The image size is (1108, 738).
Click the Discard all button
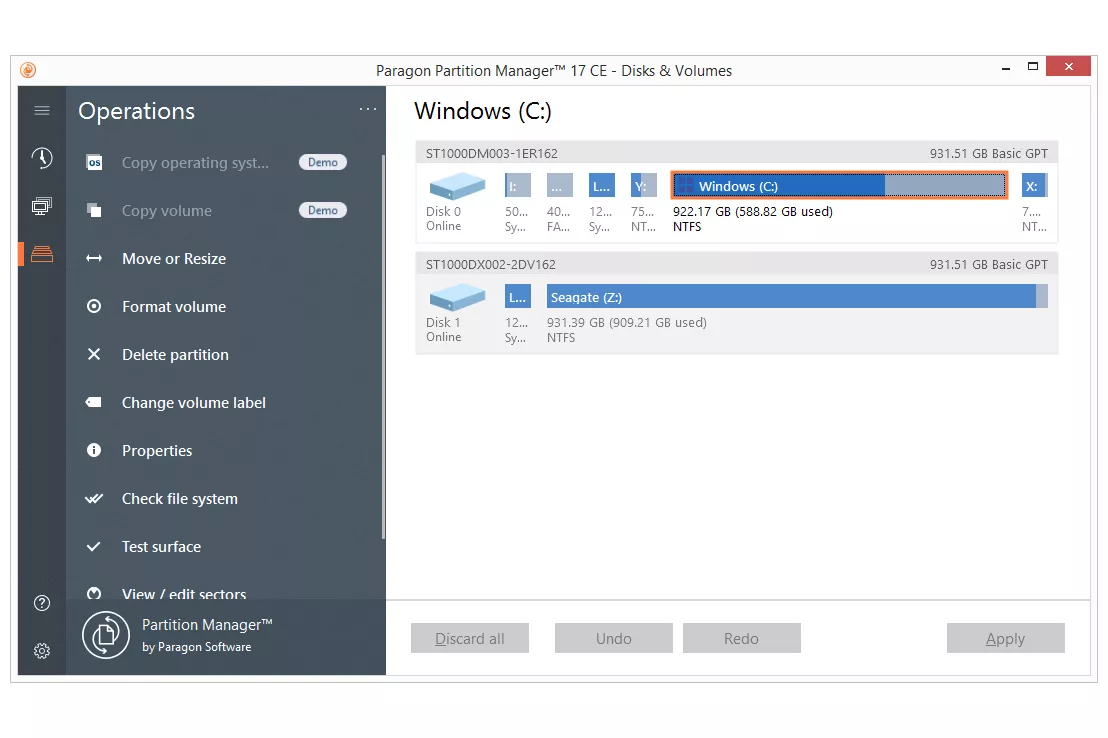(470, 638)
